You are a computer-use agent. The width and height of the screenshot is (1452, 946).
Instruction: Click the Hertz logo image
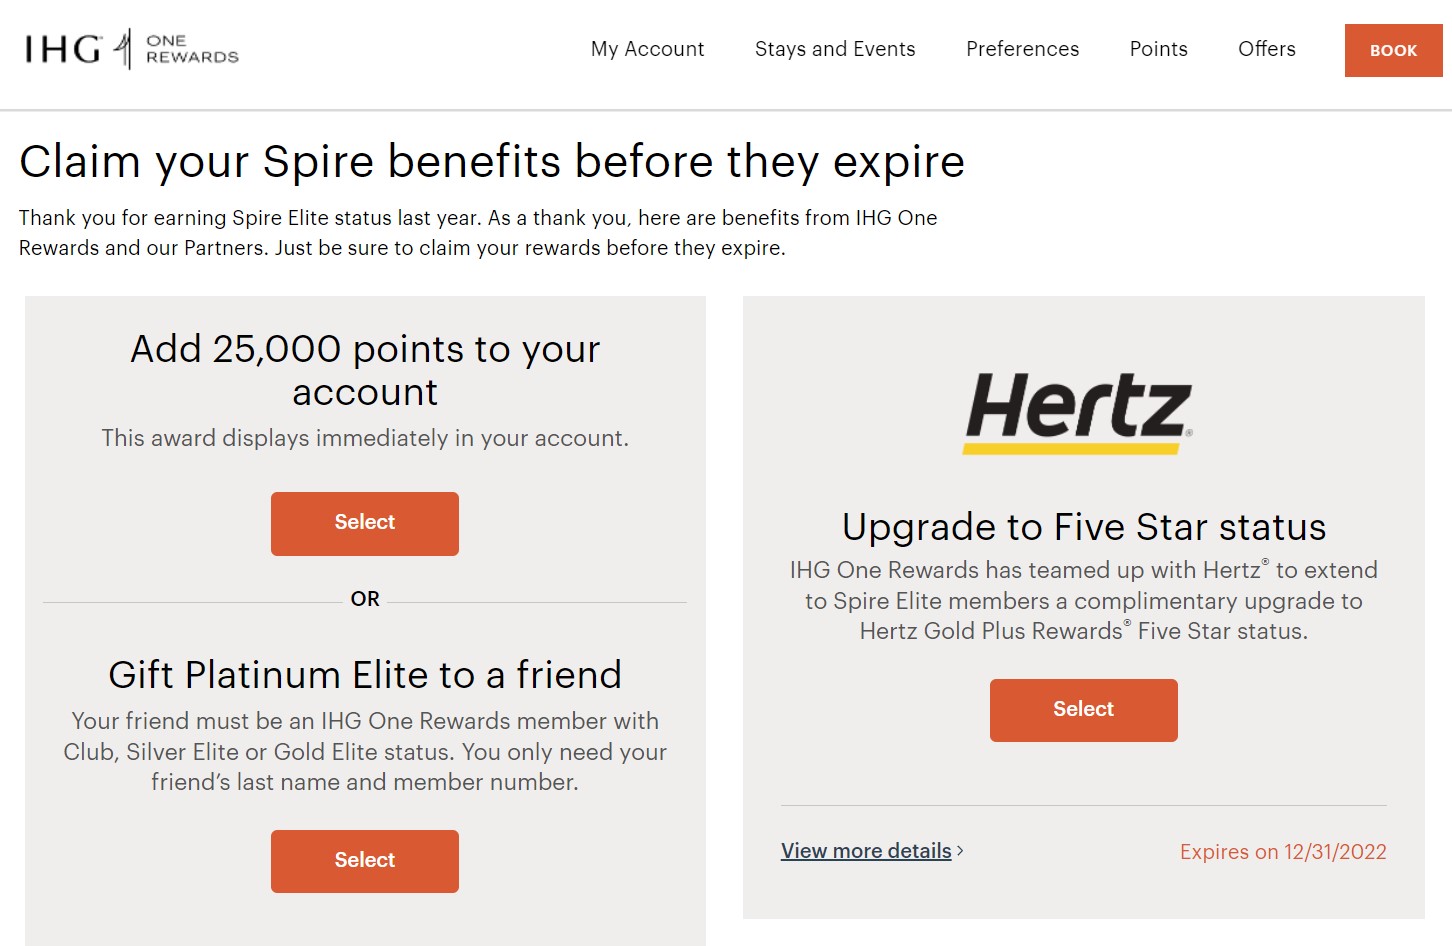pyautogui.click(x=1078, y=413)
